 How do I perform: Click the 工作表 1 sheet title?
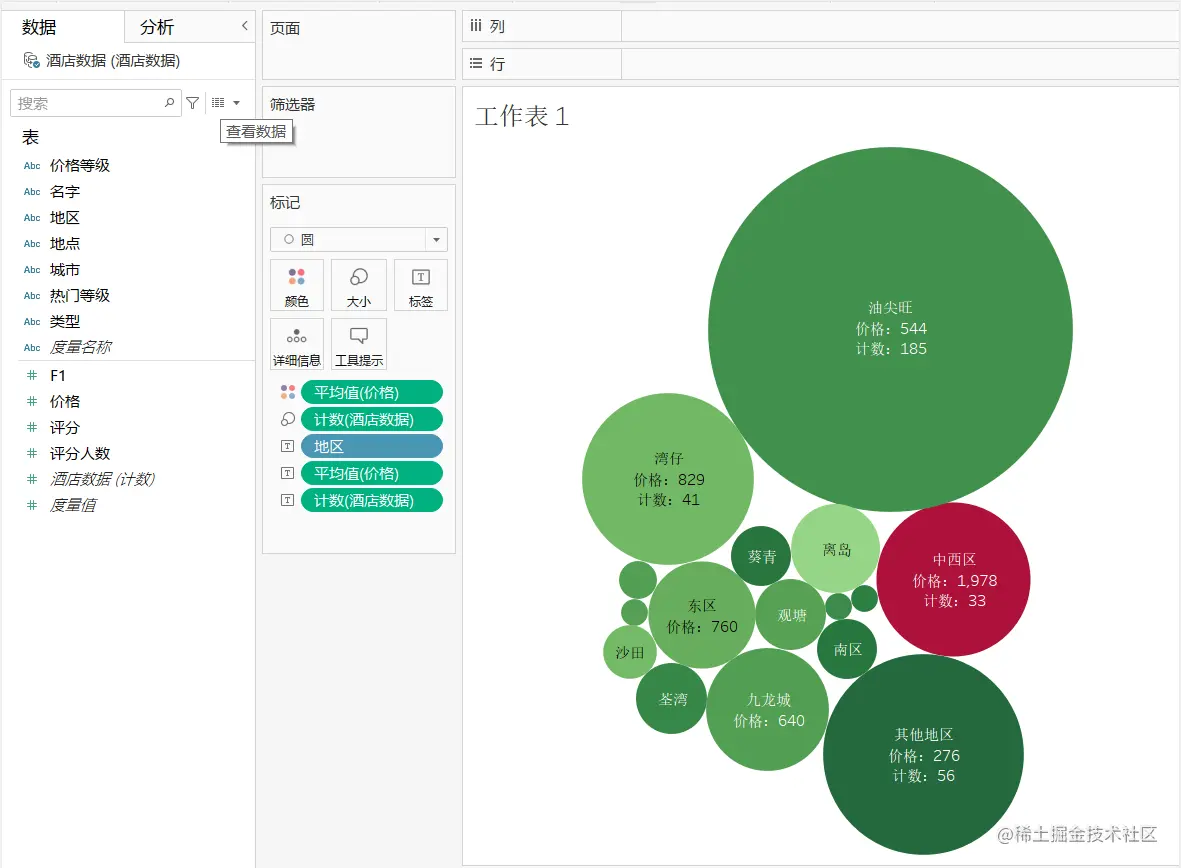click(522, 116)
